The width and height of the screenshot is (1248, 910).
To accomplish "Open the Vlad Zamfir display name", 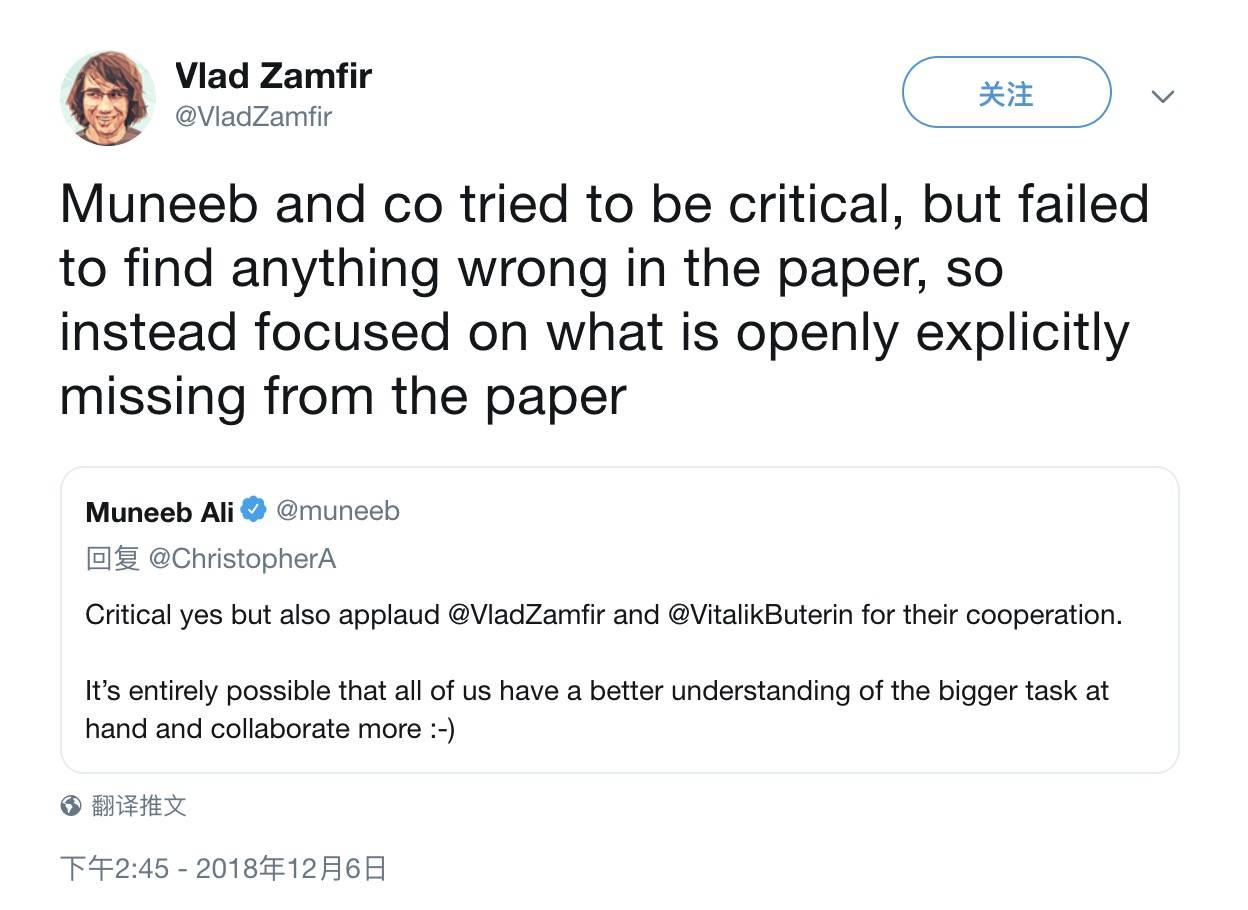I will tap(273, 75).
